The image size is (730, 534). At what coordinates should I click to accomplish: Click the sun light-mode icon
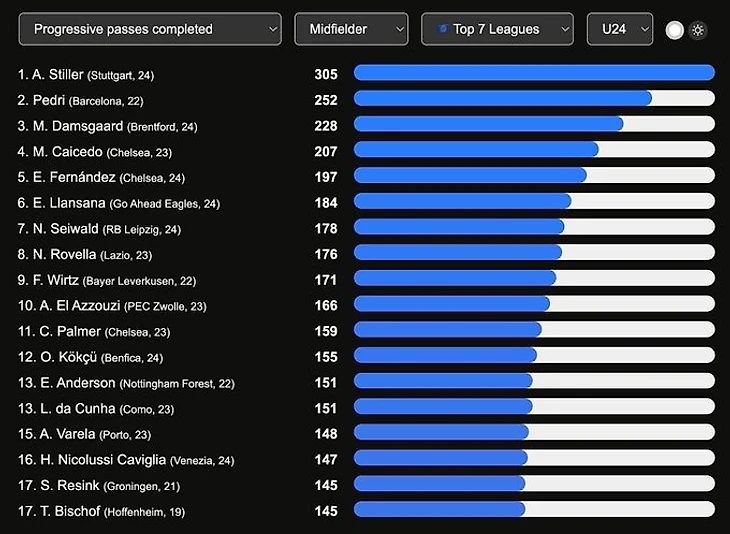pyautogui.click(x=697, y=30)
